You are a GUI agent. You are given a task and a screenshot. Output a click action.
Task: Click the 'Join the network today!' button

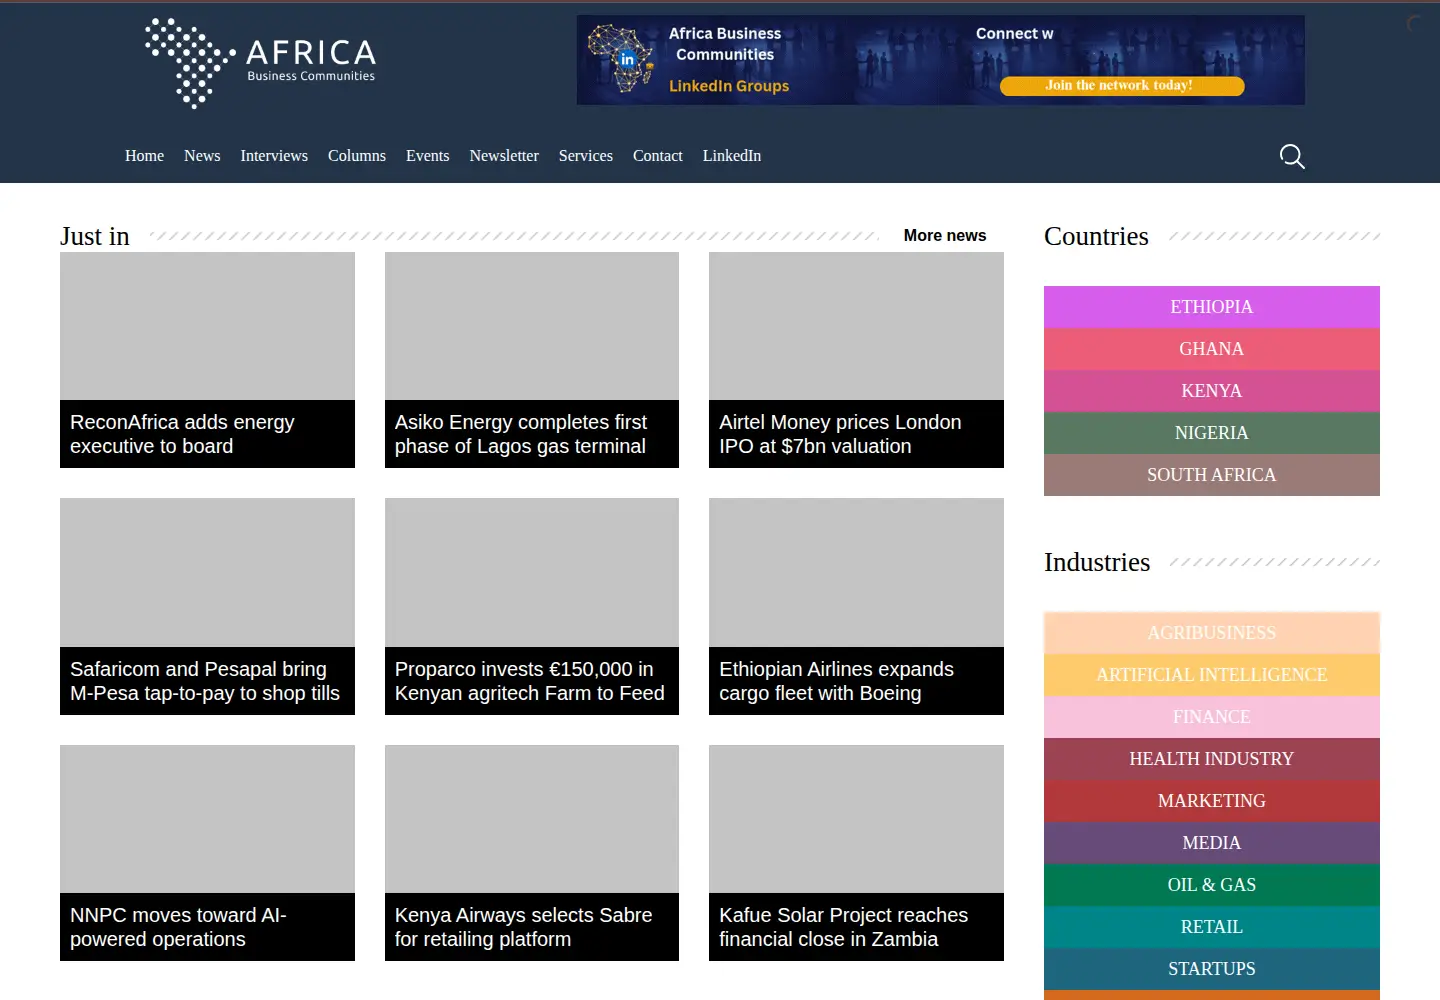[1122, 86]
